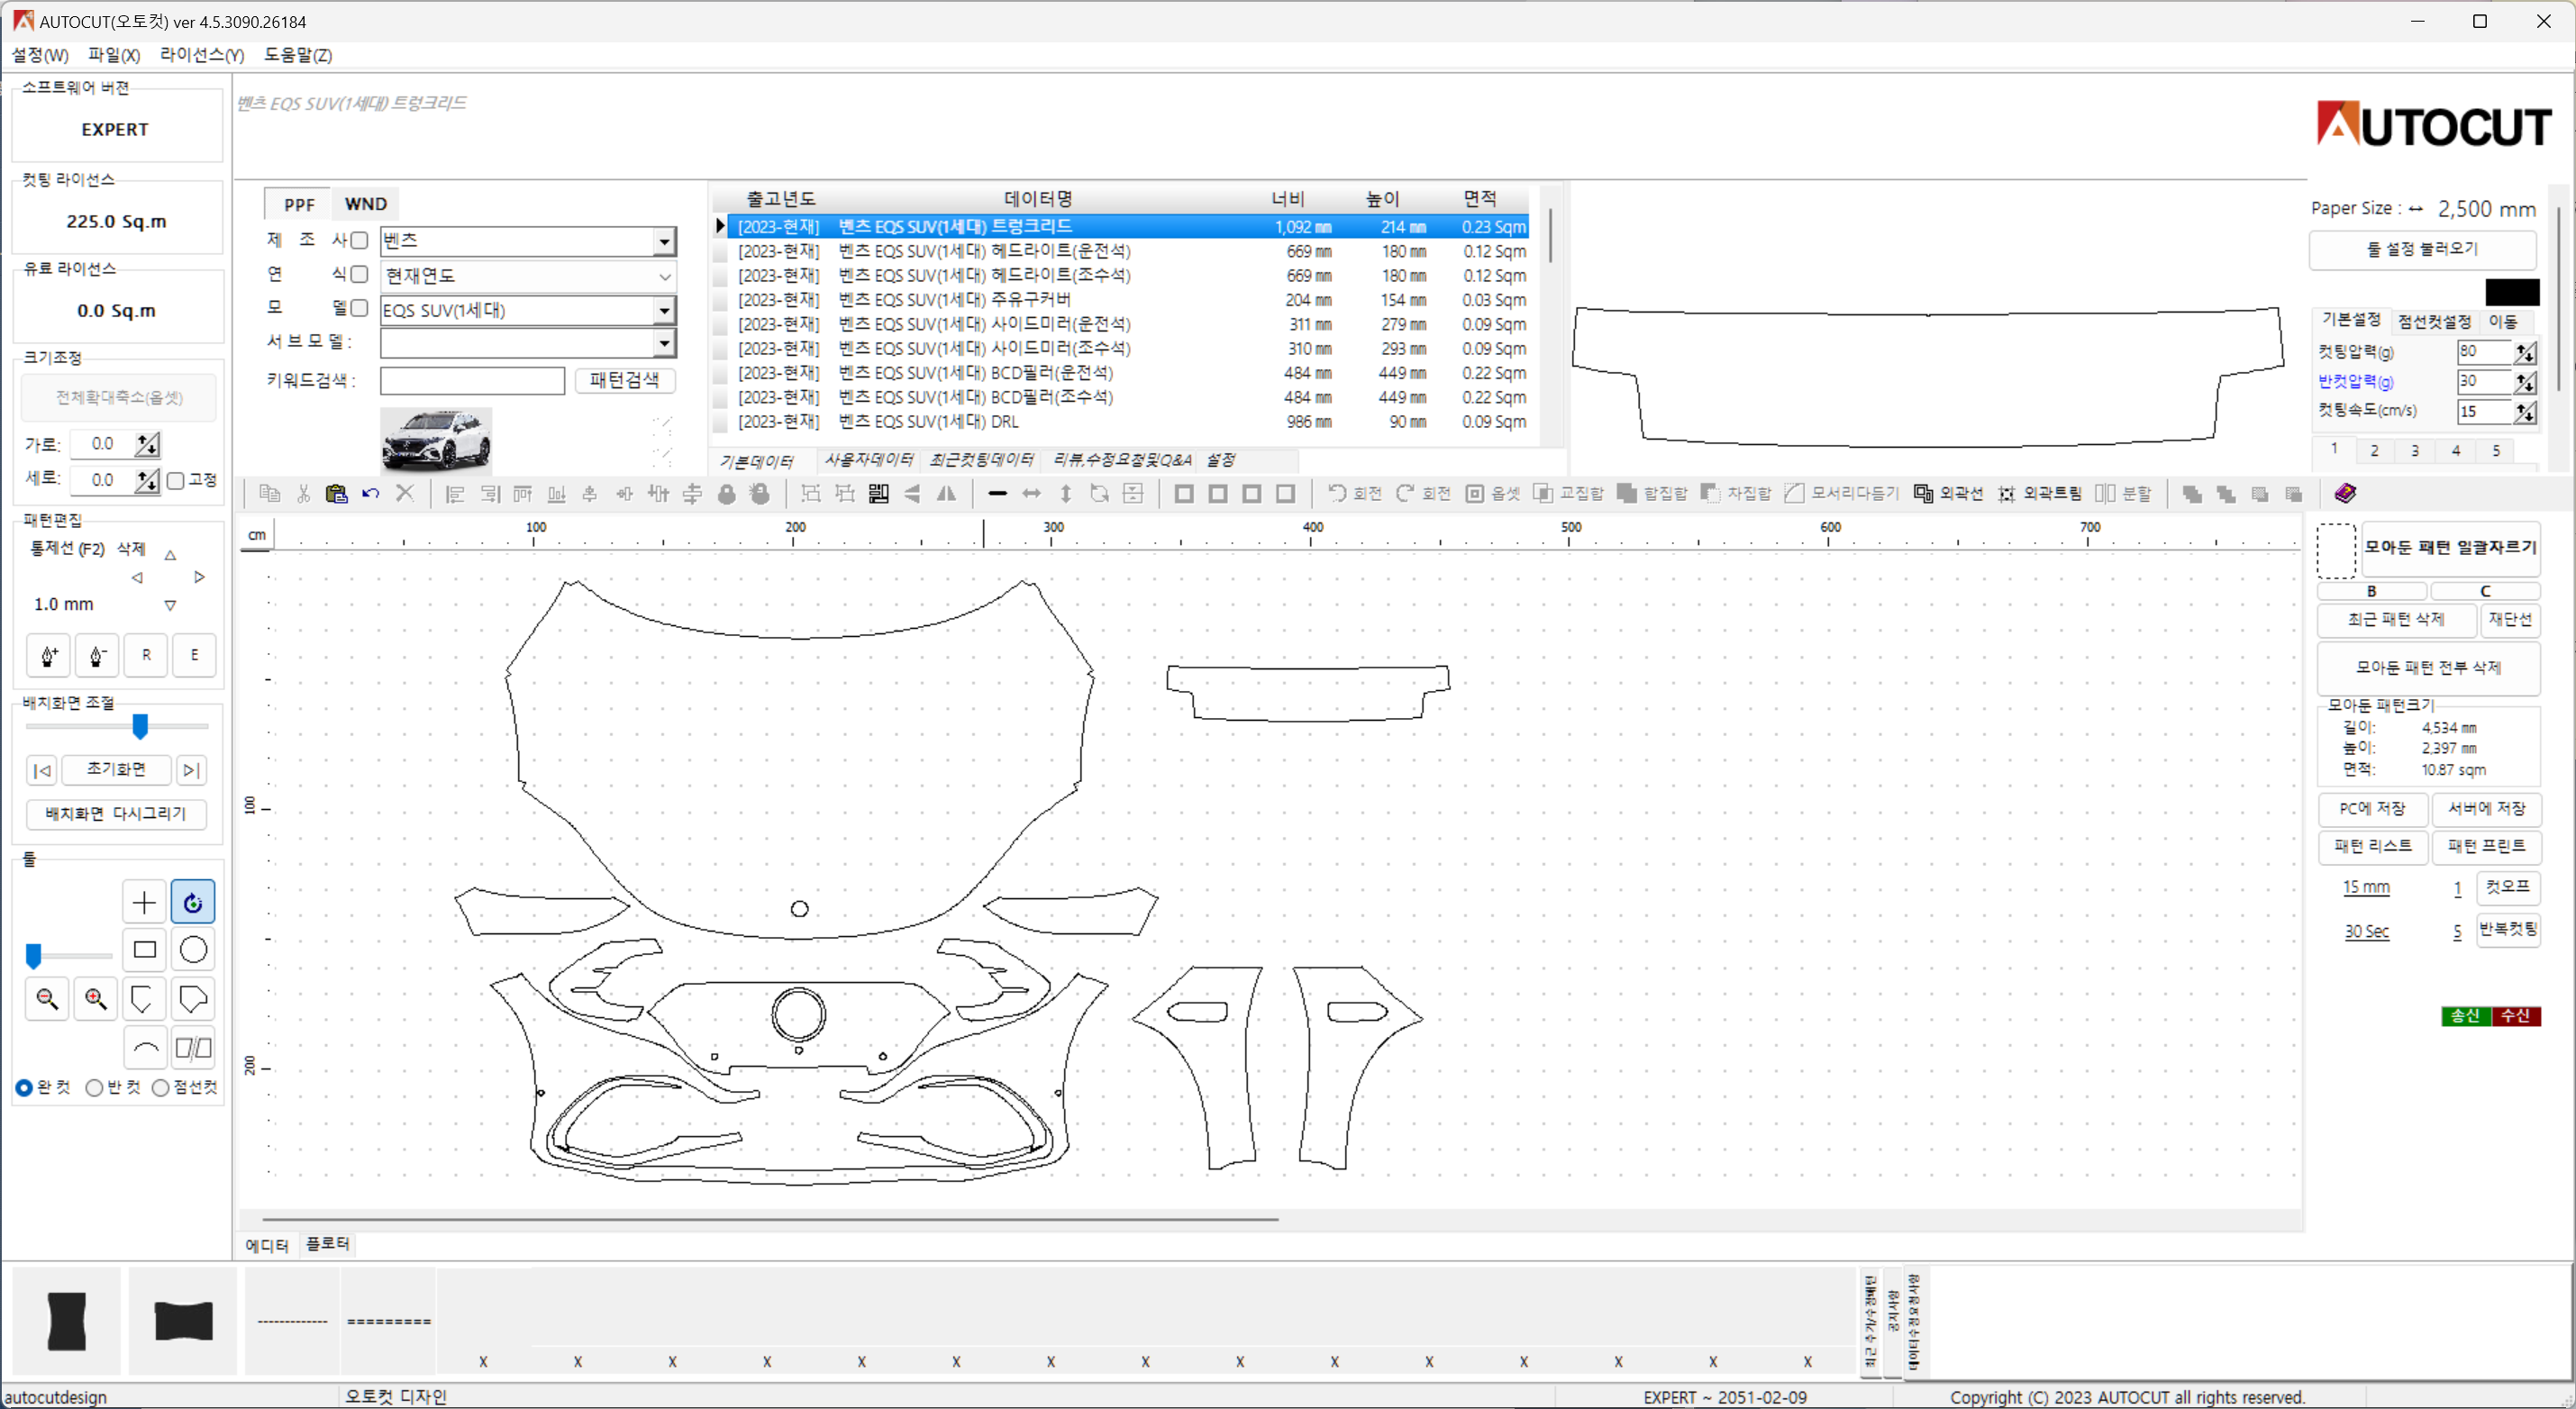
Task: Select the arc curve drawing tool
Action: click(x=144, y=1047)
